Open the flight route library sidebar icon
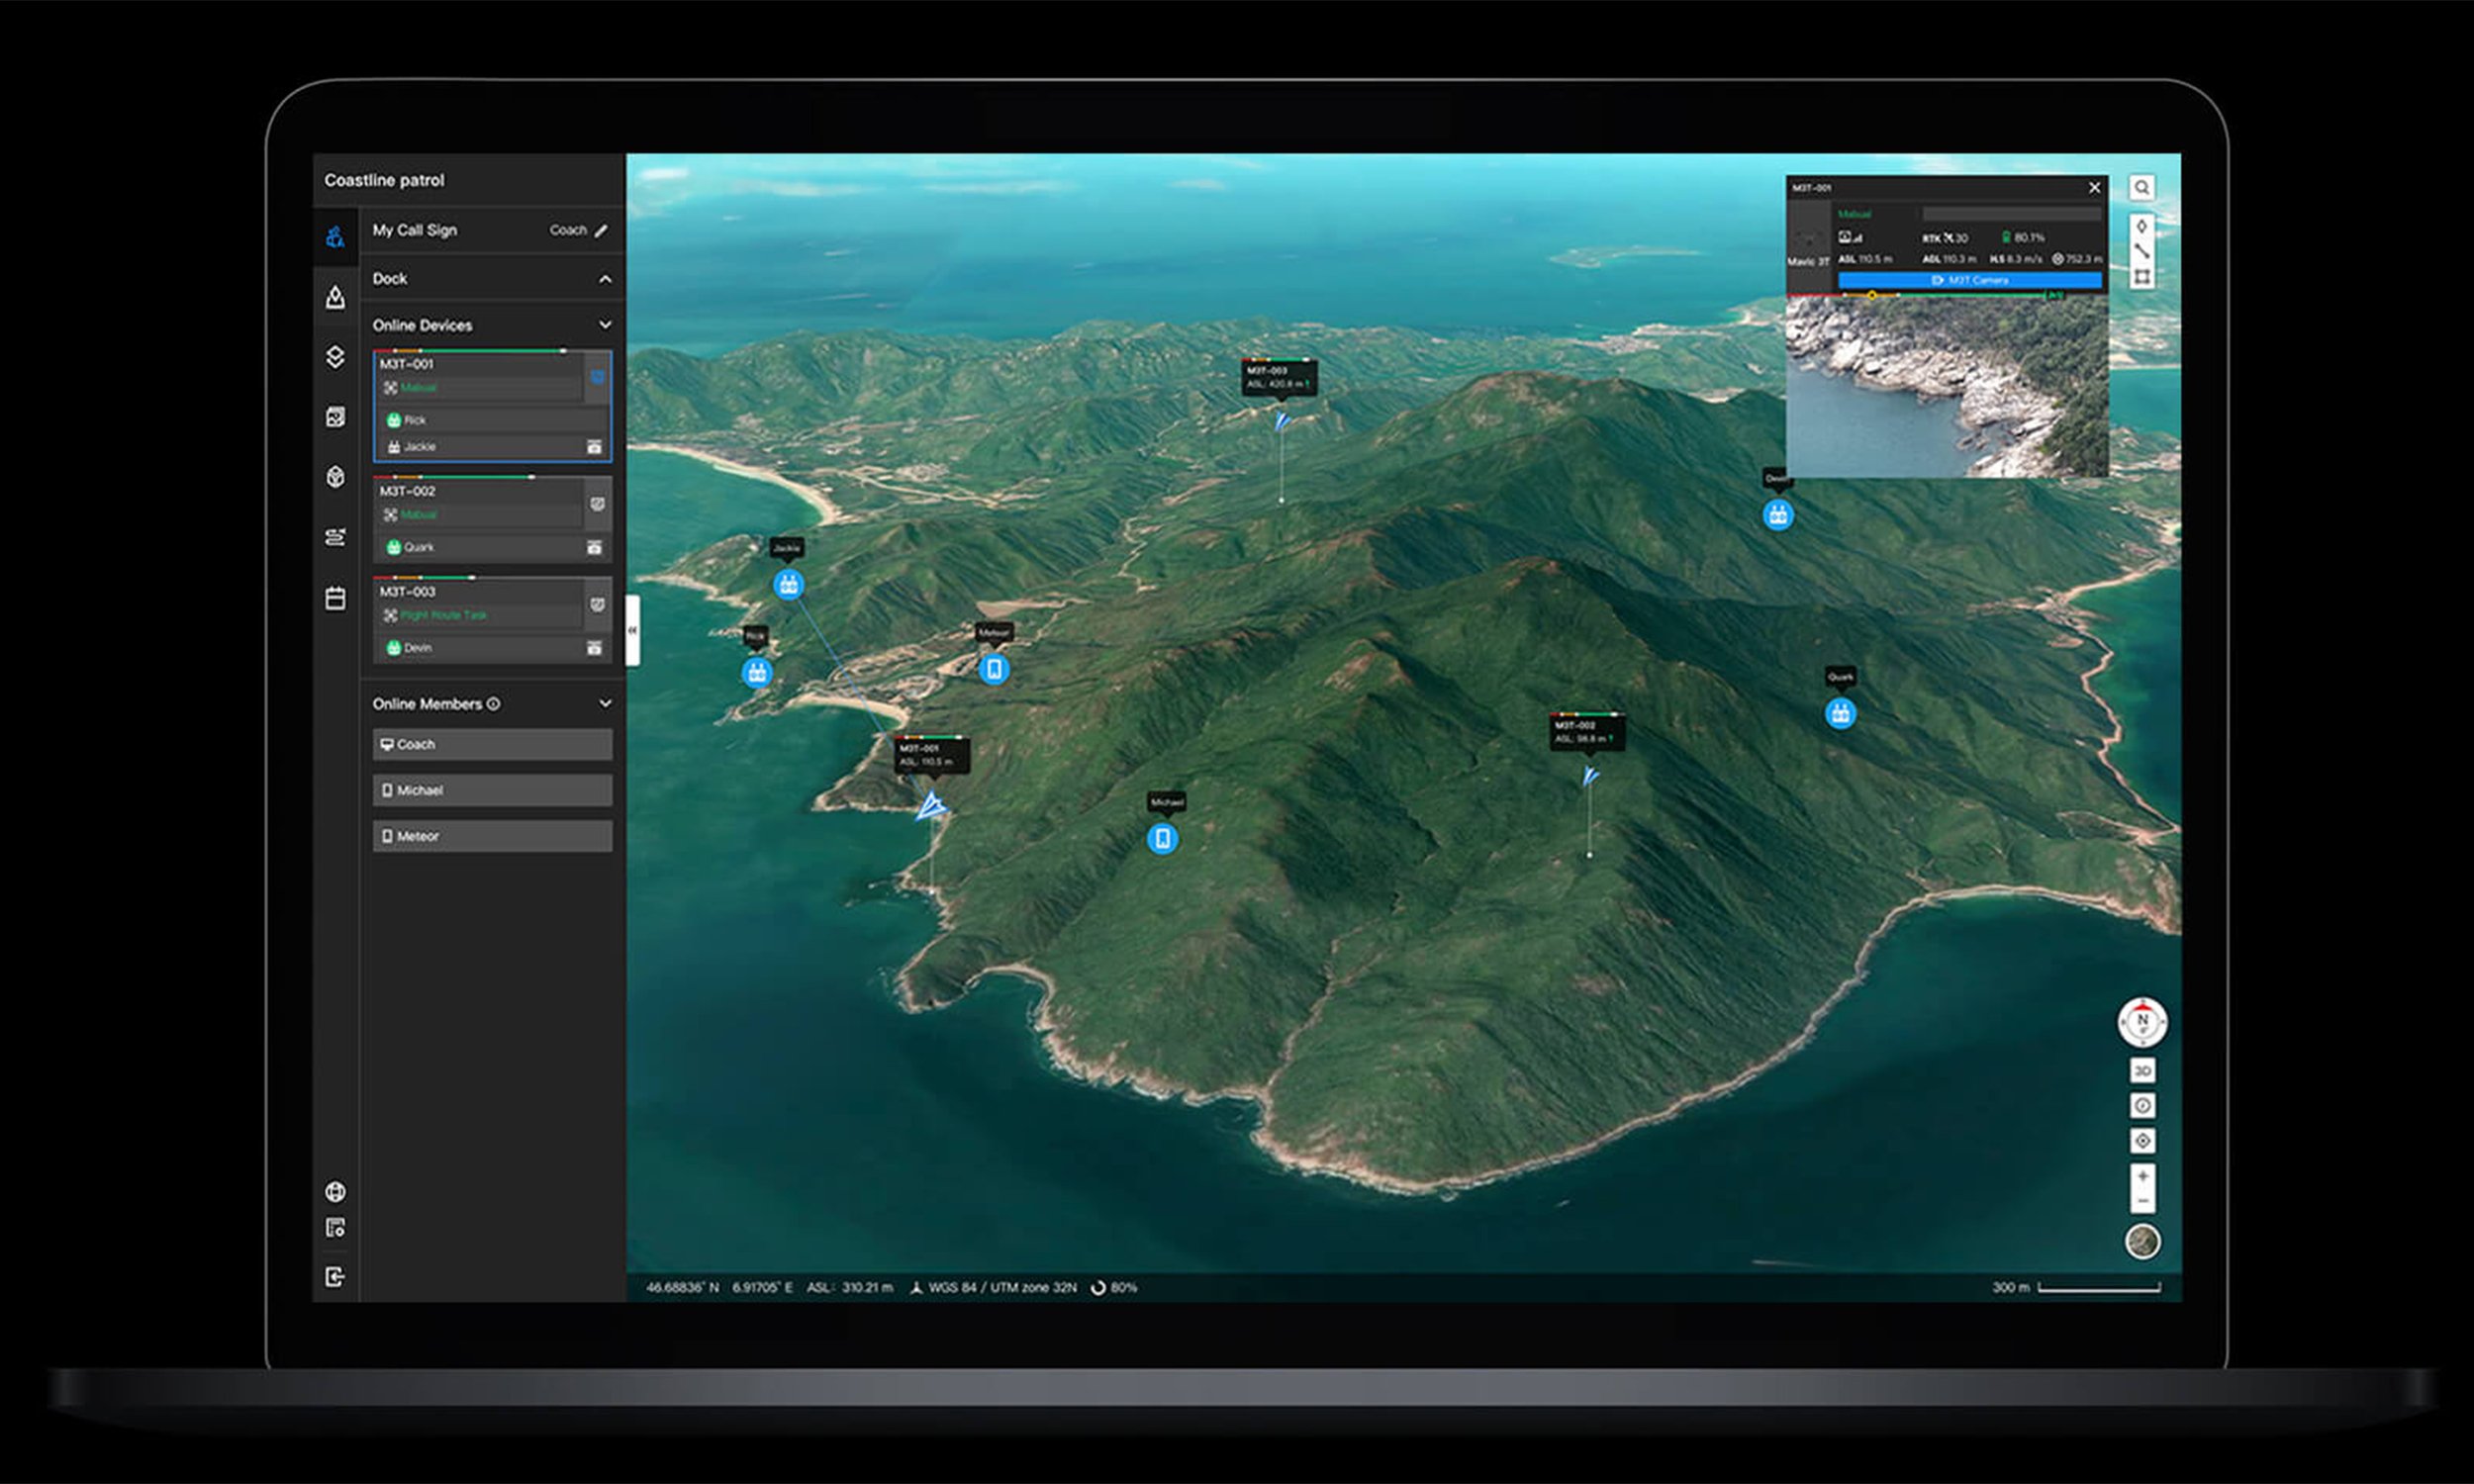Image resolution: width=2474 pixels, height=1484 pixels. 335,536
